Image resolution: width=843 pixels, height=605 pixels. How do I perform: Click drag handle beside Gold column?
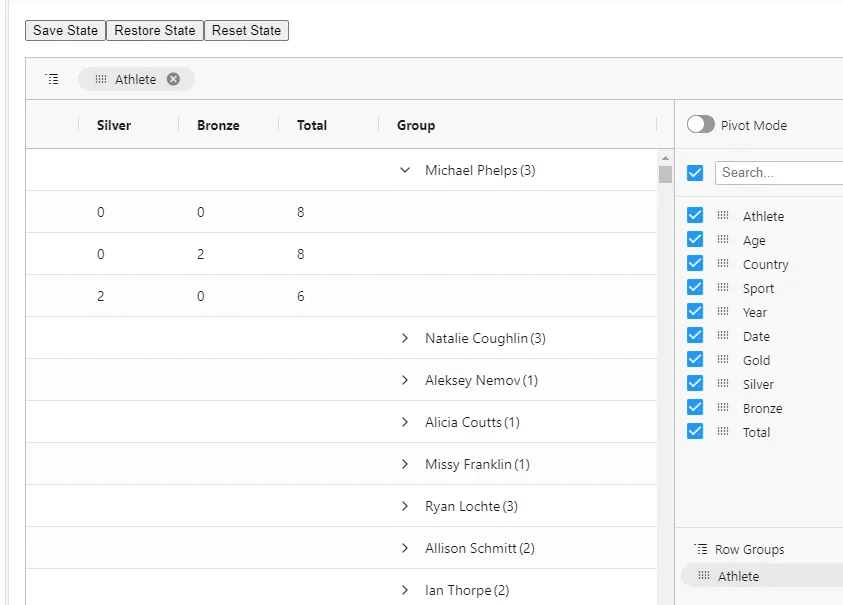[x=723, y=359]
